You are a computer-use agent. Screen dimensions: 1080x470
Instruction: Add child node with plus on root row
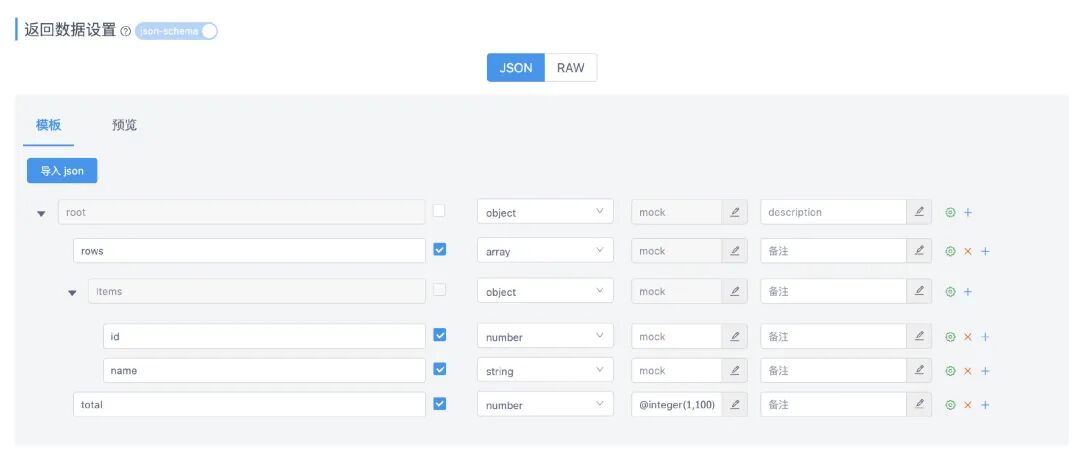[968, 212]
